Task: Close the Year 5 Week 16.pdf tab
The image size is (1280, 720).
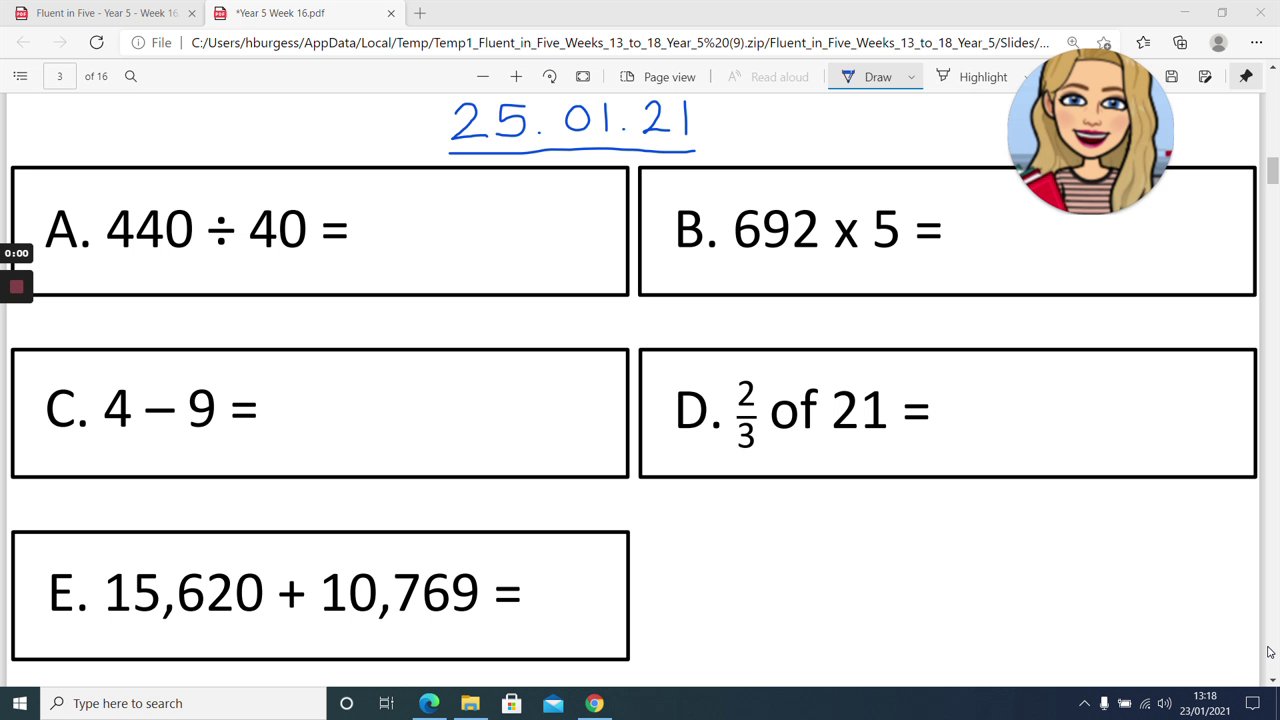Action: (x=391, y=14)
